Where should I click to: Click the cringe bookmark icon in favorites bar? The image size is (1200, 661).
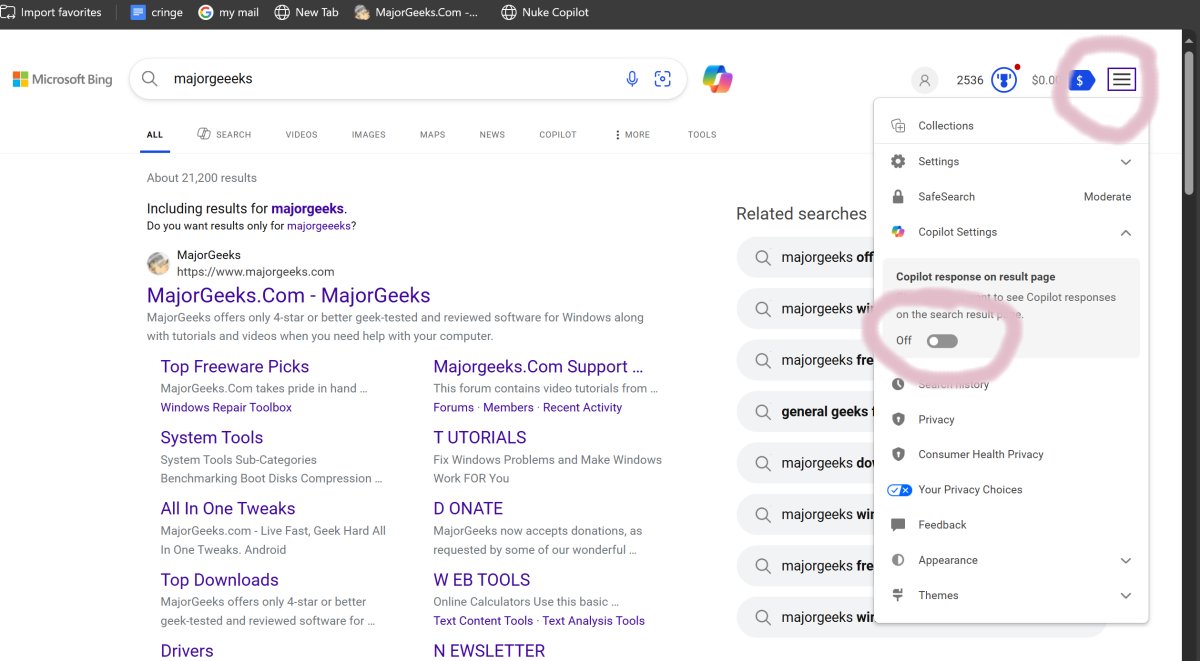(138, 12)
